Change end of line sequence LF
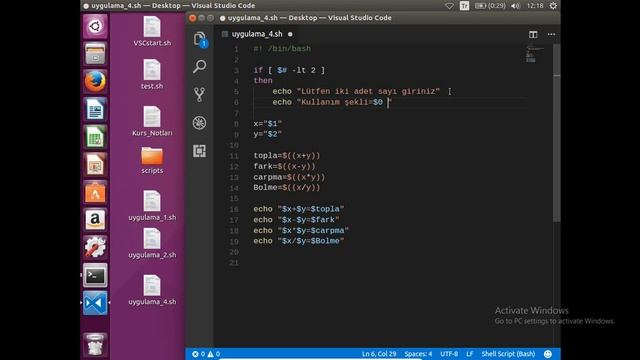Viewport: 640px width, 360px height. pos(469,354)
